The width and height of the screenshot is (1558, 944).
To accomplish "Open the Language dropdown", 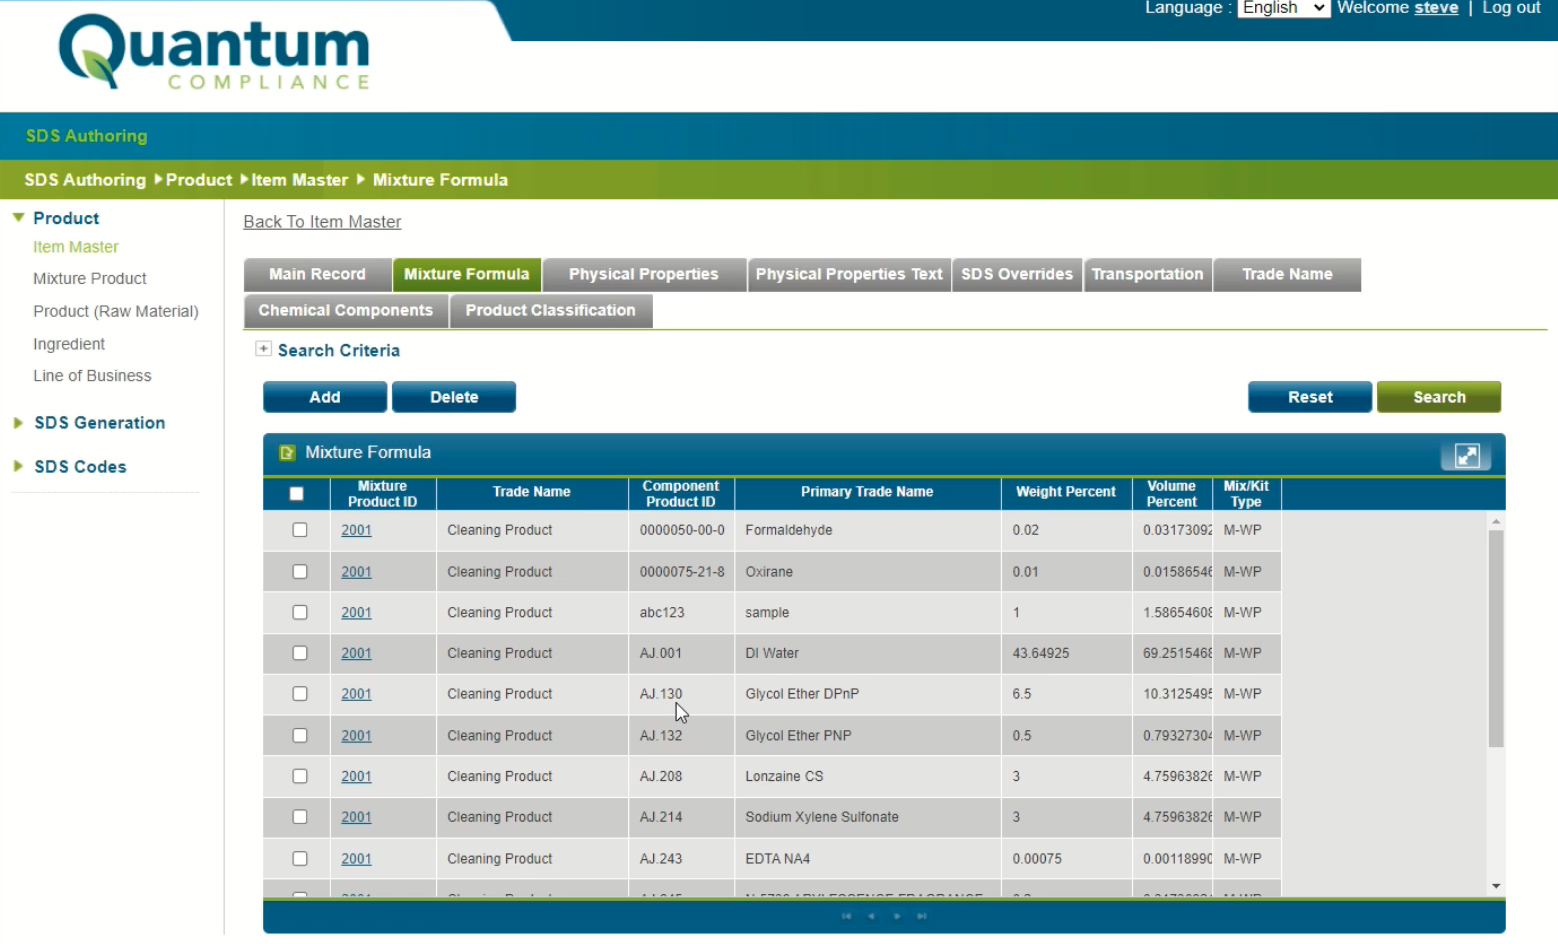I will 1283,8.
